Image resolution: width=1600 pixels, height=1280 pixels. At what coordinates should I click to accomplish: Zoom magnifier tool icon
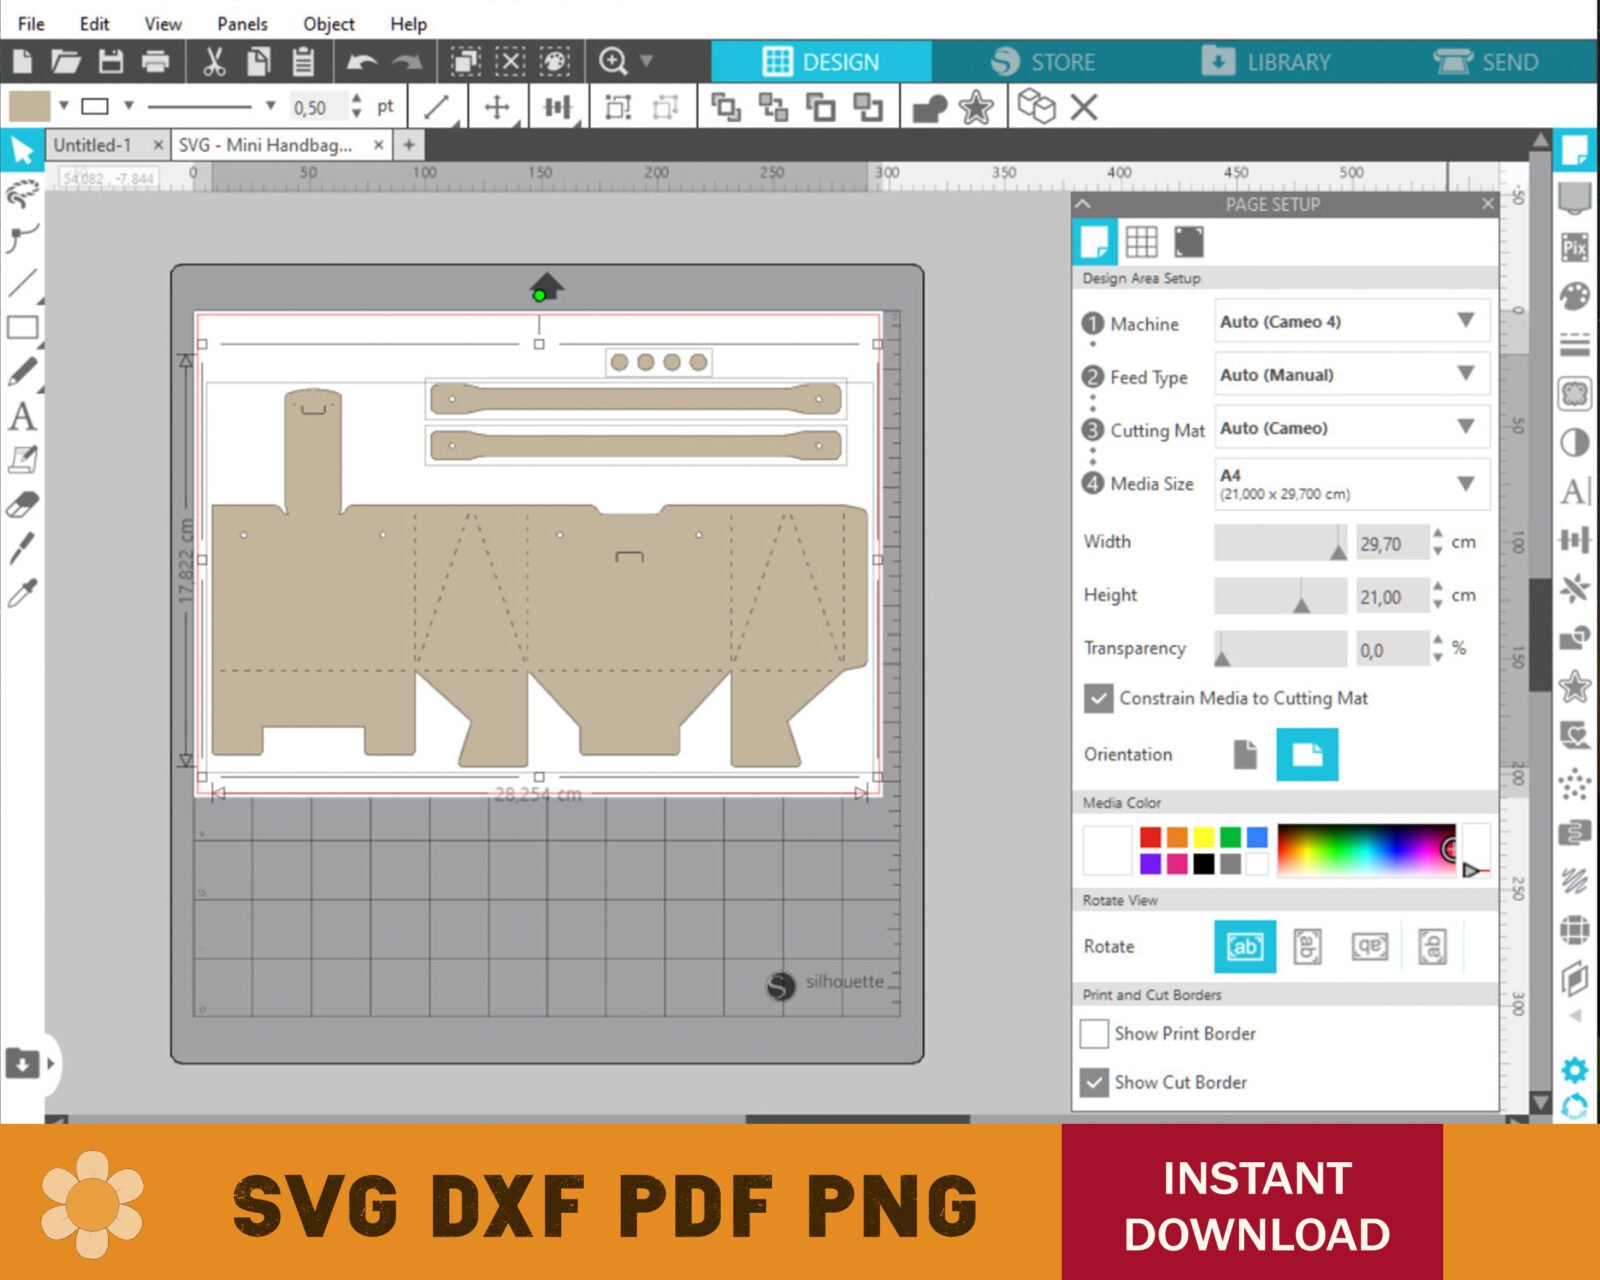point(612,62)
